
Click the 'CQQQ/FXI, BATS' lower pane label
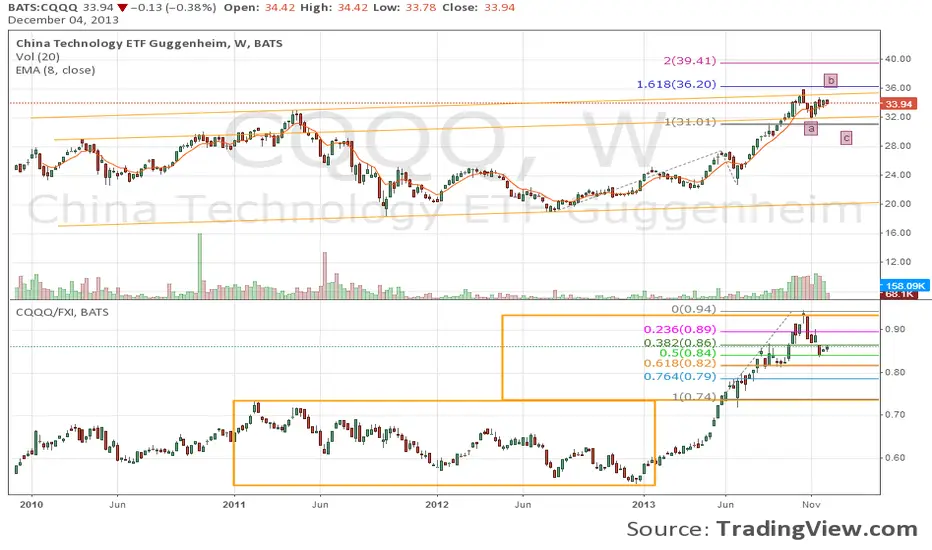[62, 312]
